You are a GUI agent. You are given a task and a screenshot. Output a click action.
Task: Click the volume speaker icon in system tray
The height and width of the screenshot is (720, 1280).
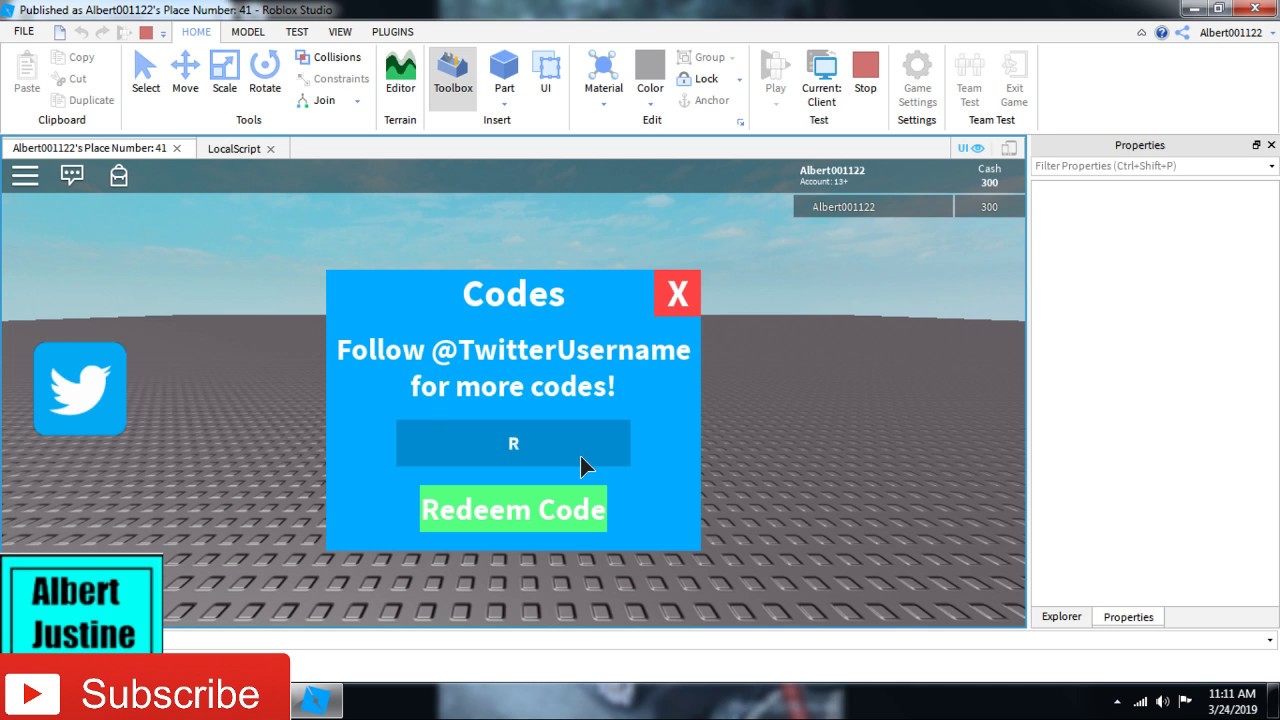pyautogui.click(x=1162, y=701)
